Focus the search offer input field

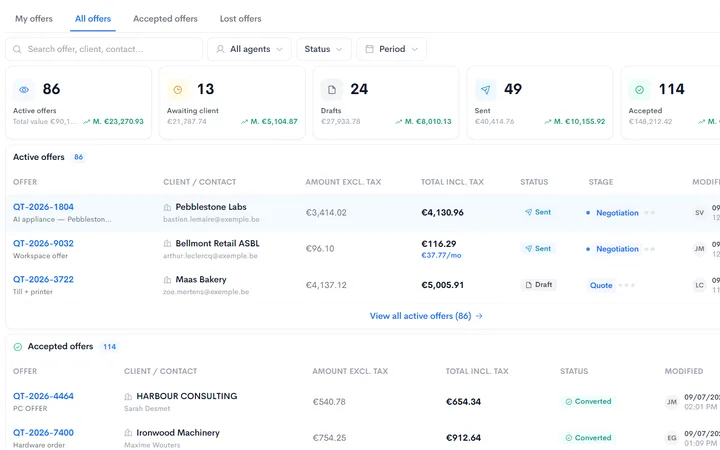104,49
